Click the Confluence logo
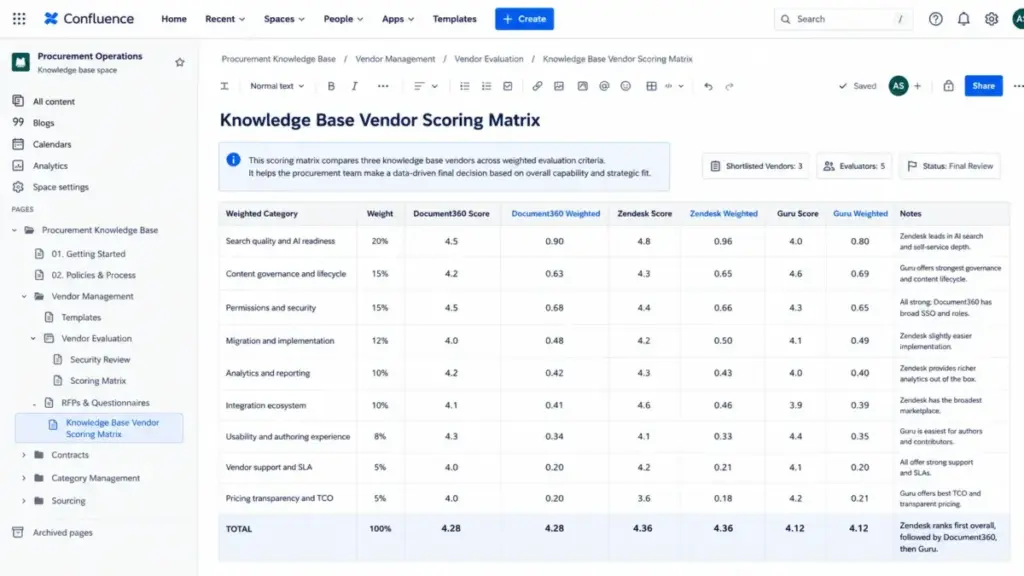 [89, 19]
